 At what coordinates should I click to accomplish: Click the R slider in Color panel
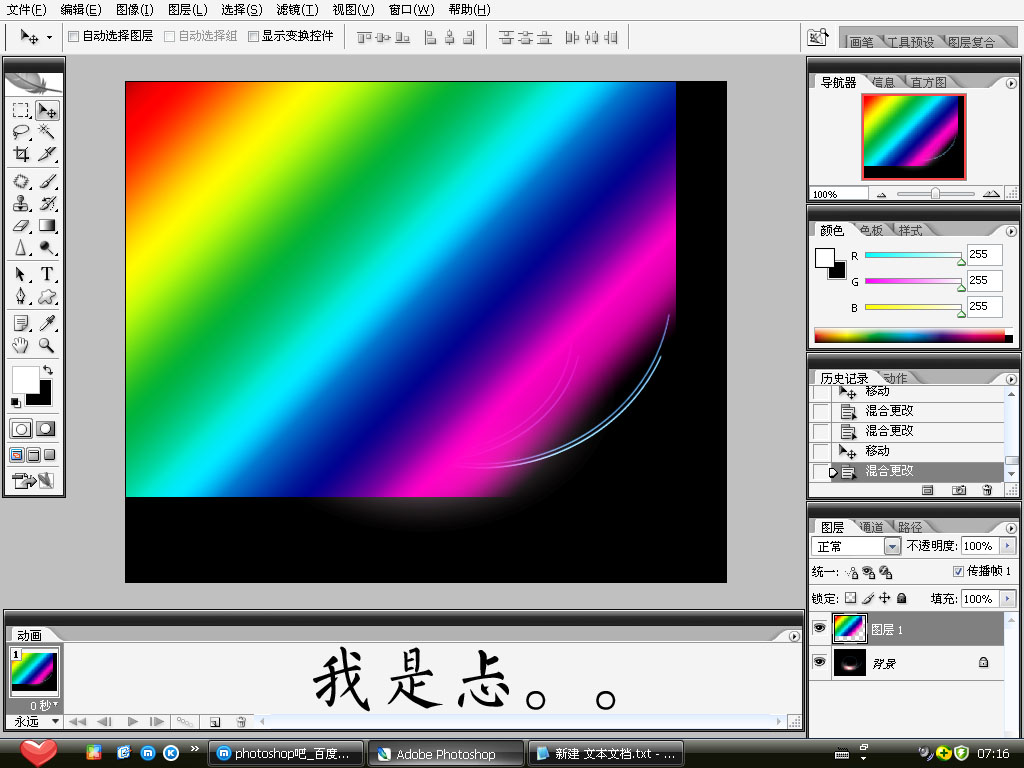[913, 255]
